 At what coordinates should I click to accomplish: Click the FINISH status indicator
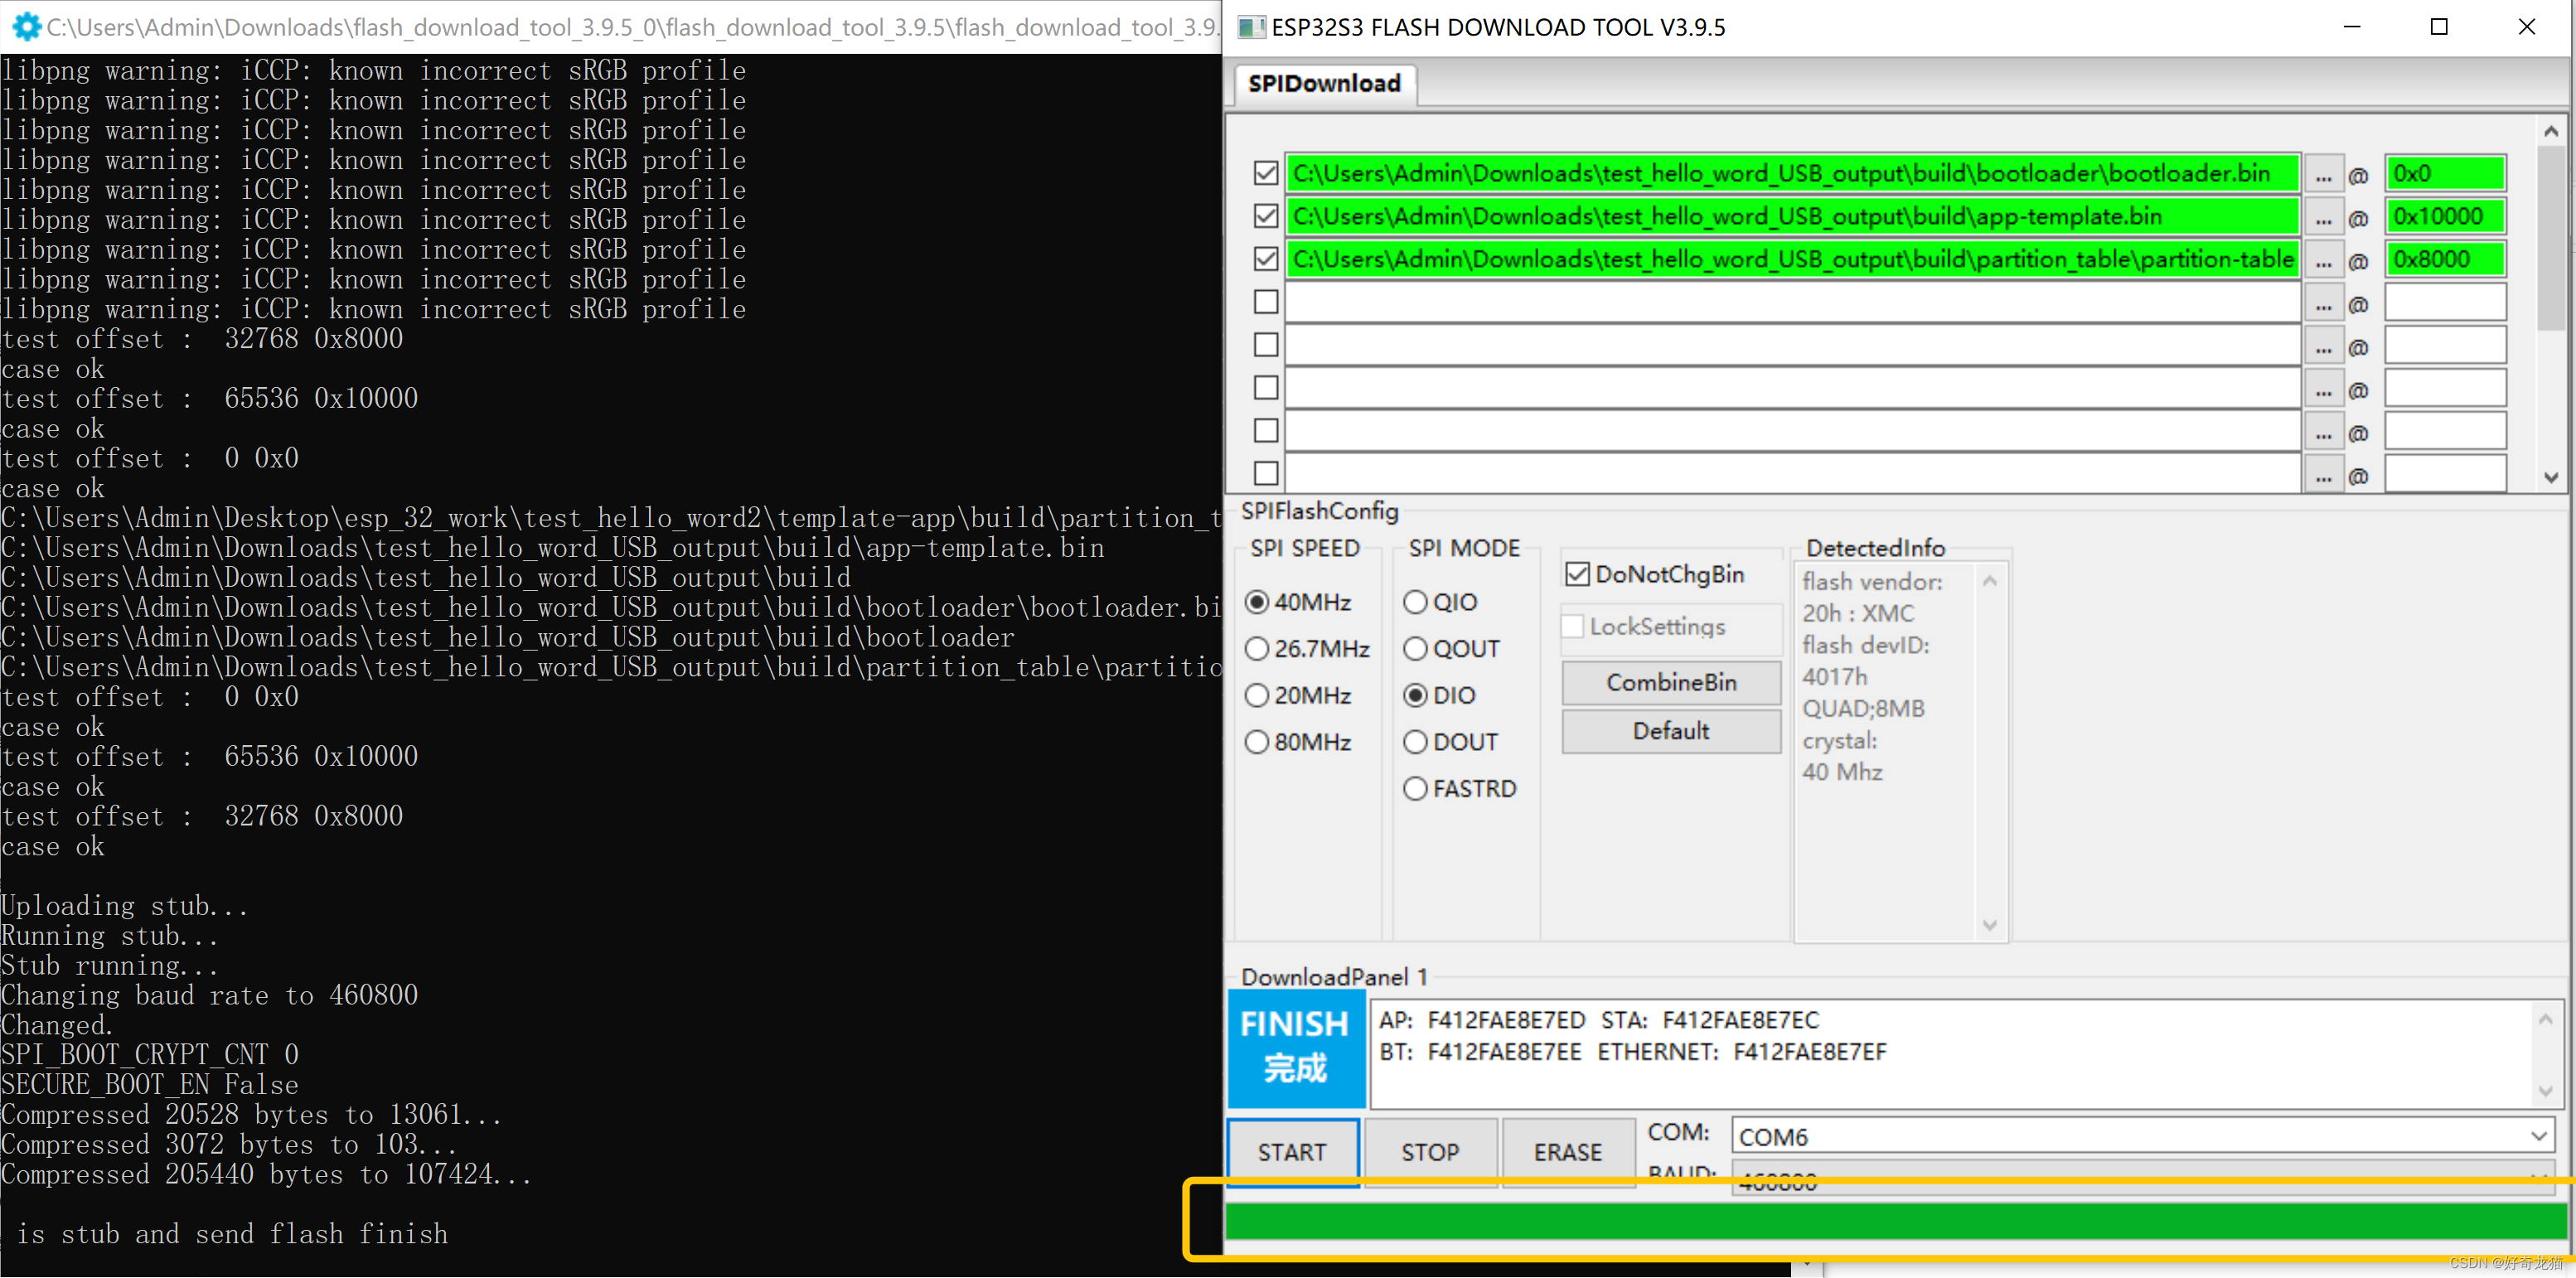click(x=1296, y=1048)
